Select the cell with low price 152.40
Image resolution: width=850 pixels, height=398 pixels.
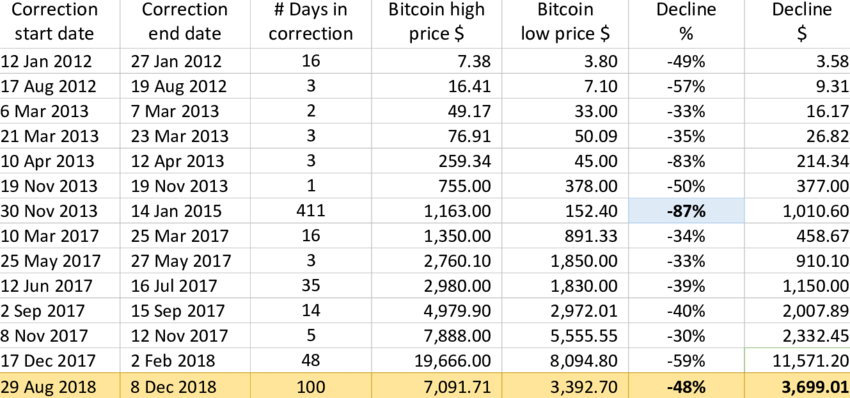click(x=565, y=210)
